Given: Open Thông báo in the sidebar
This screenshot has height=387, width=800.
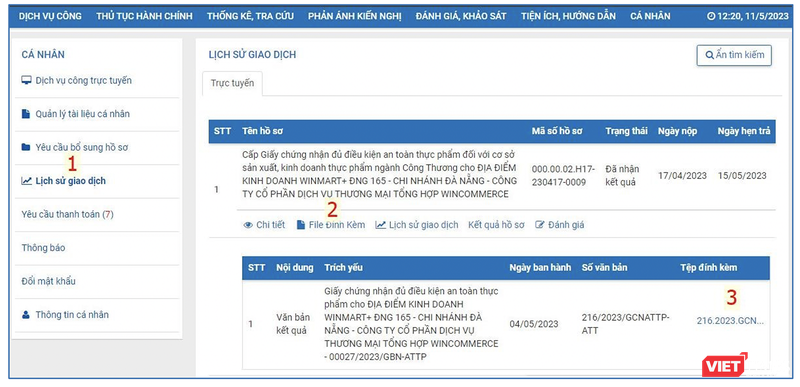Looking at the screenshot, I should 43,248.
